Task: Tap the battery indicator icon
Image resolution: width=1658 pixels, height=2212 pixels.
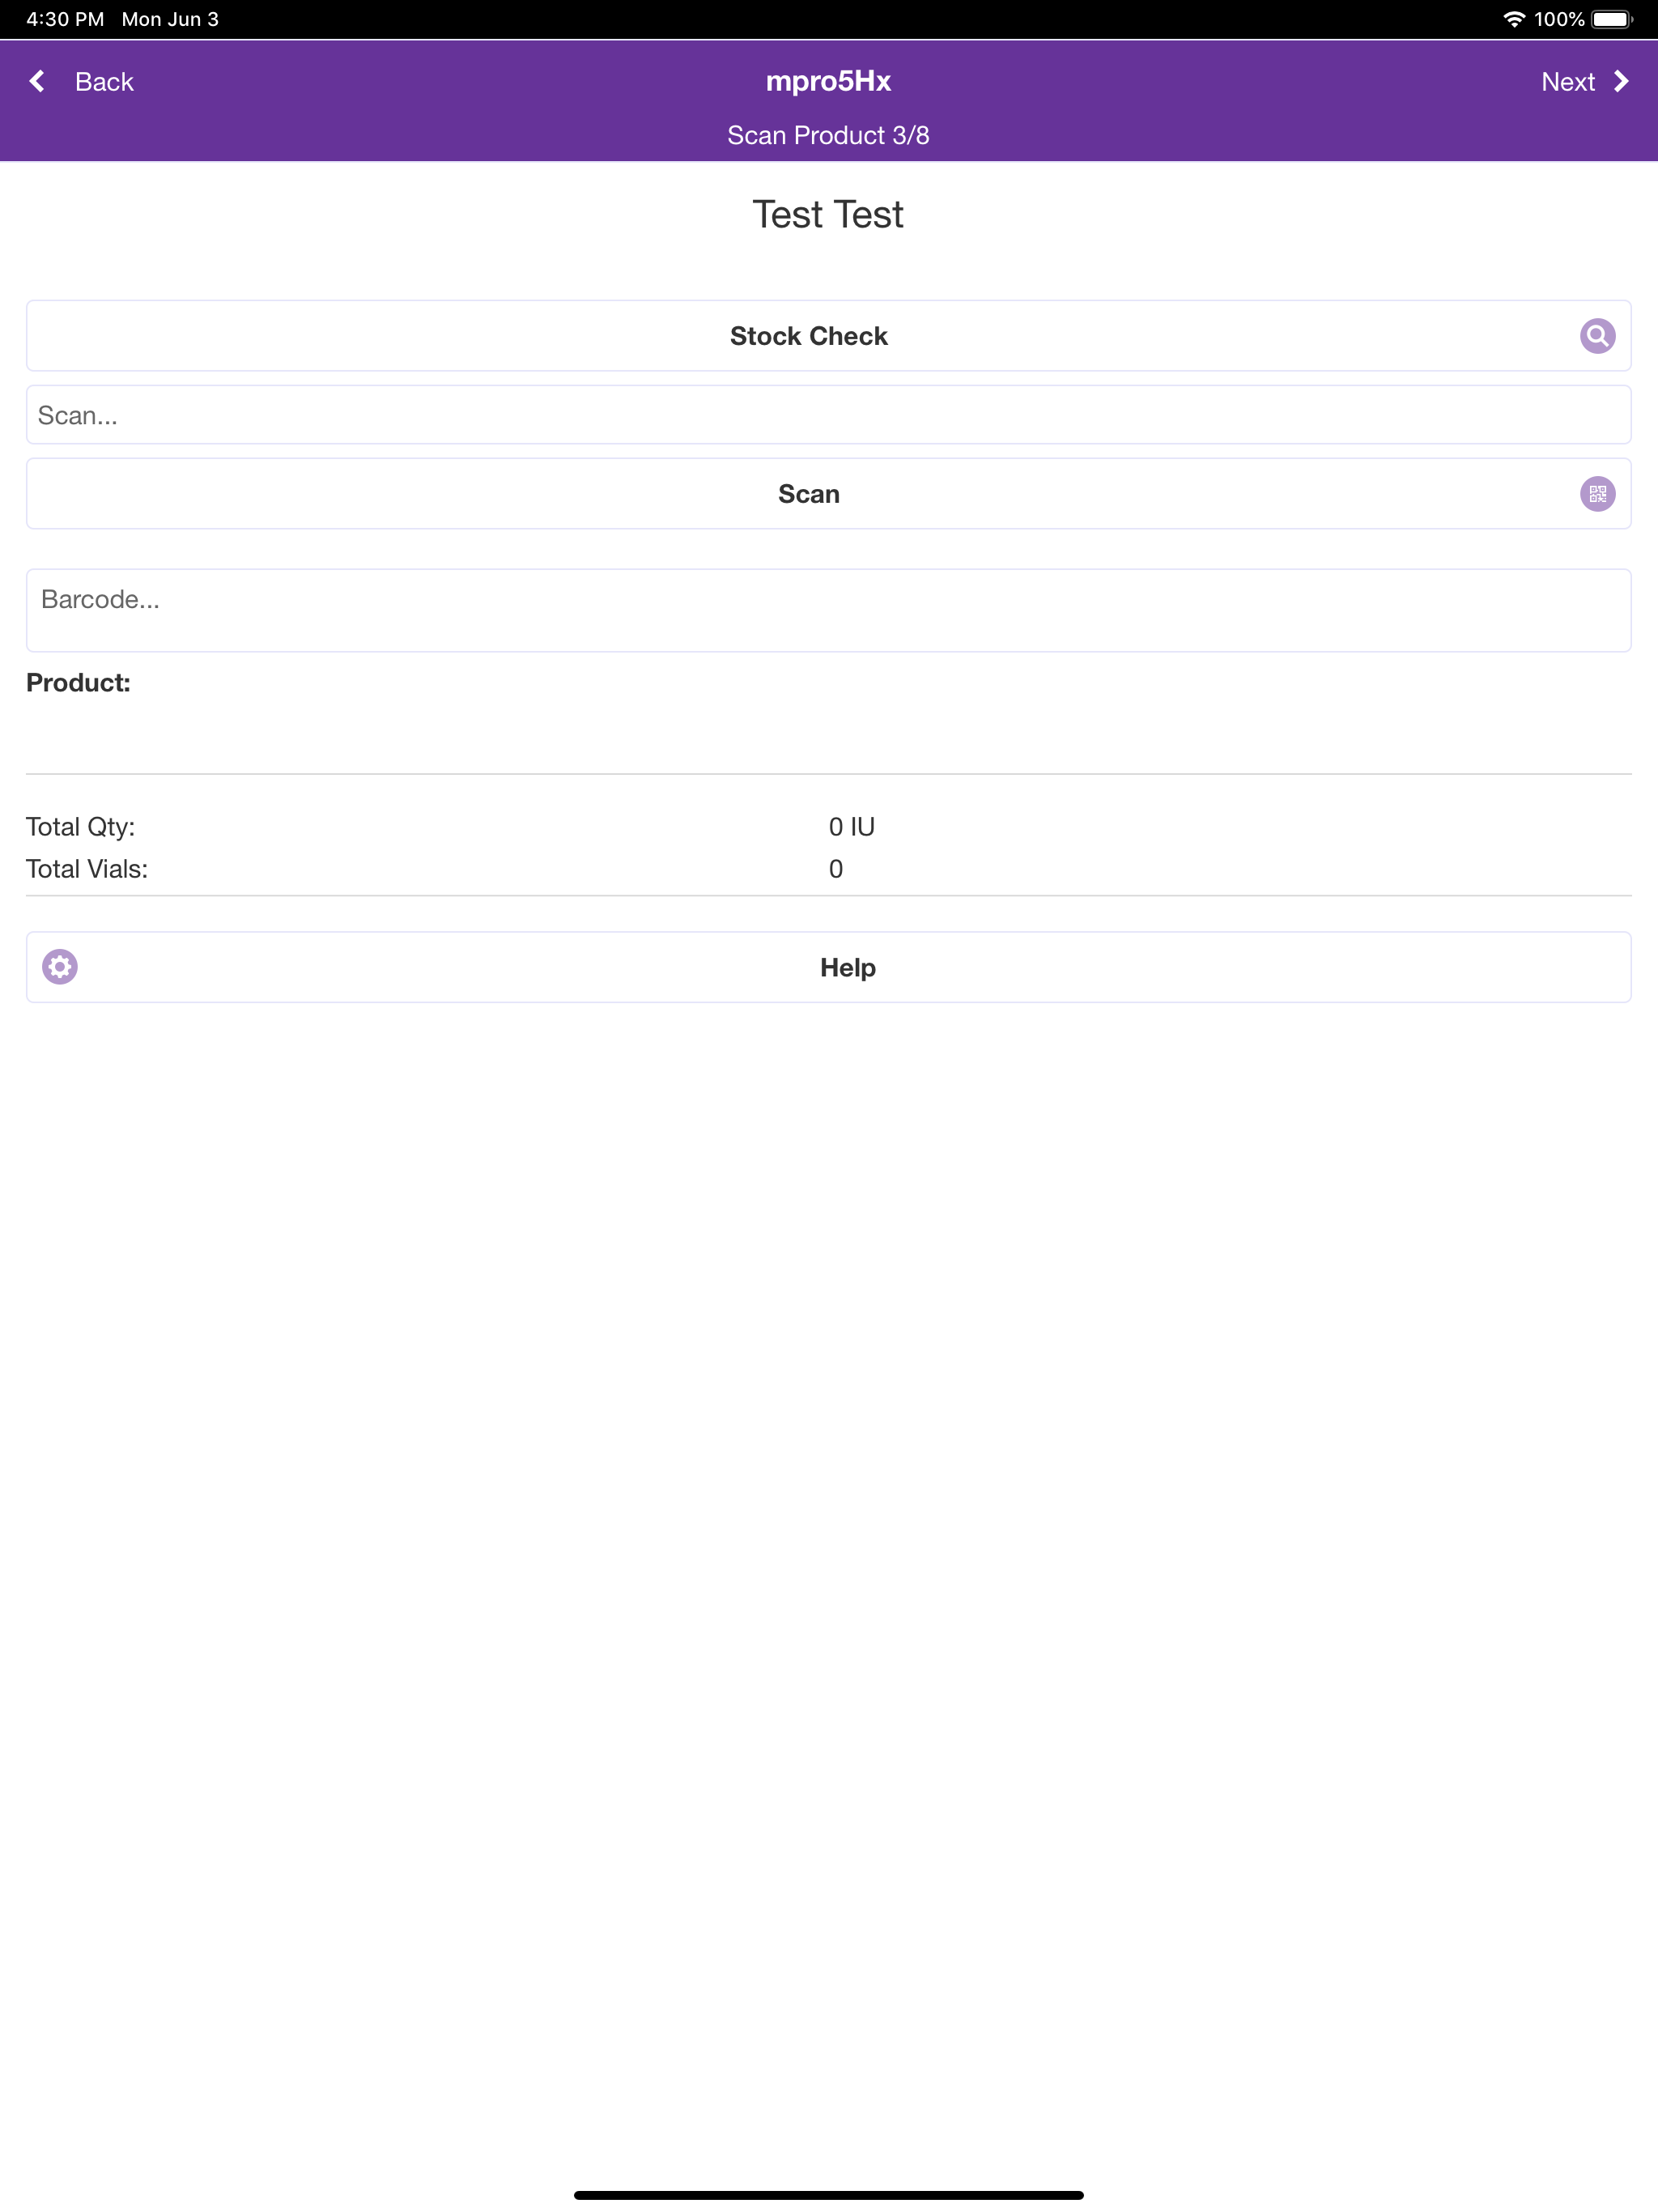Action: 1612,19
